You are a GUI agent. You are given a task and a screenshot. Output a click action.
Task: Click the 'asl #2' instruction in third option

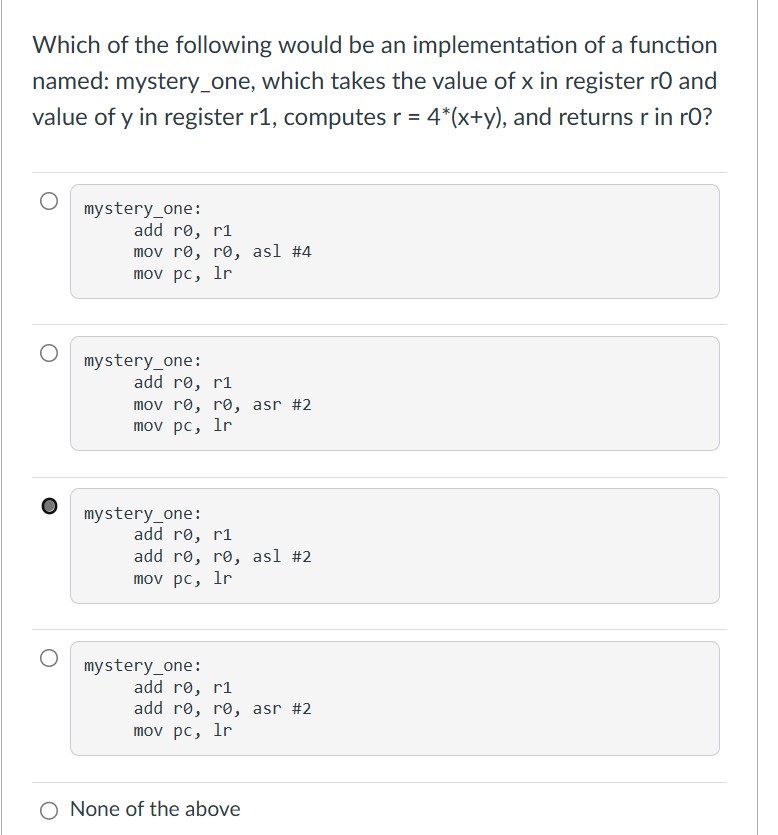pyautogui.click(x=290, y=556)
